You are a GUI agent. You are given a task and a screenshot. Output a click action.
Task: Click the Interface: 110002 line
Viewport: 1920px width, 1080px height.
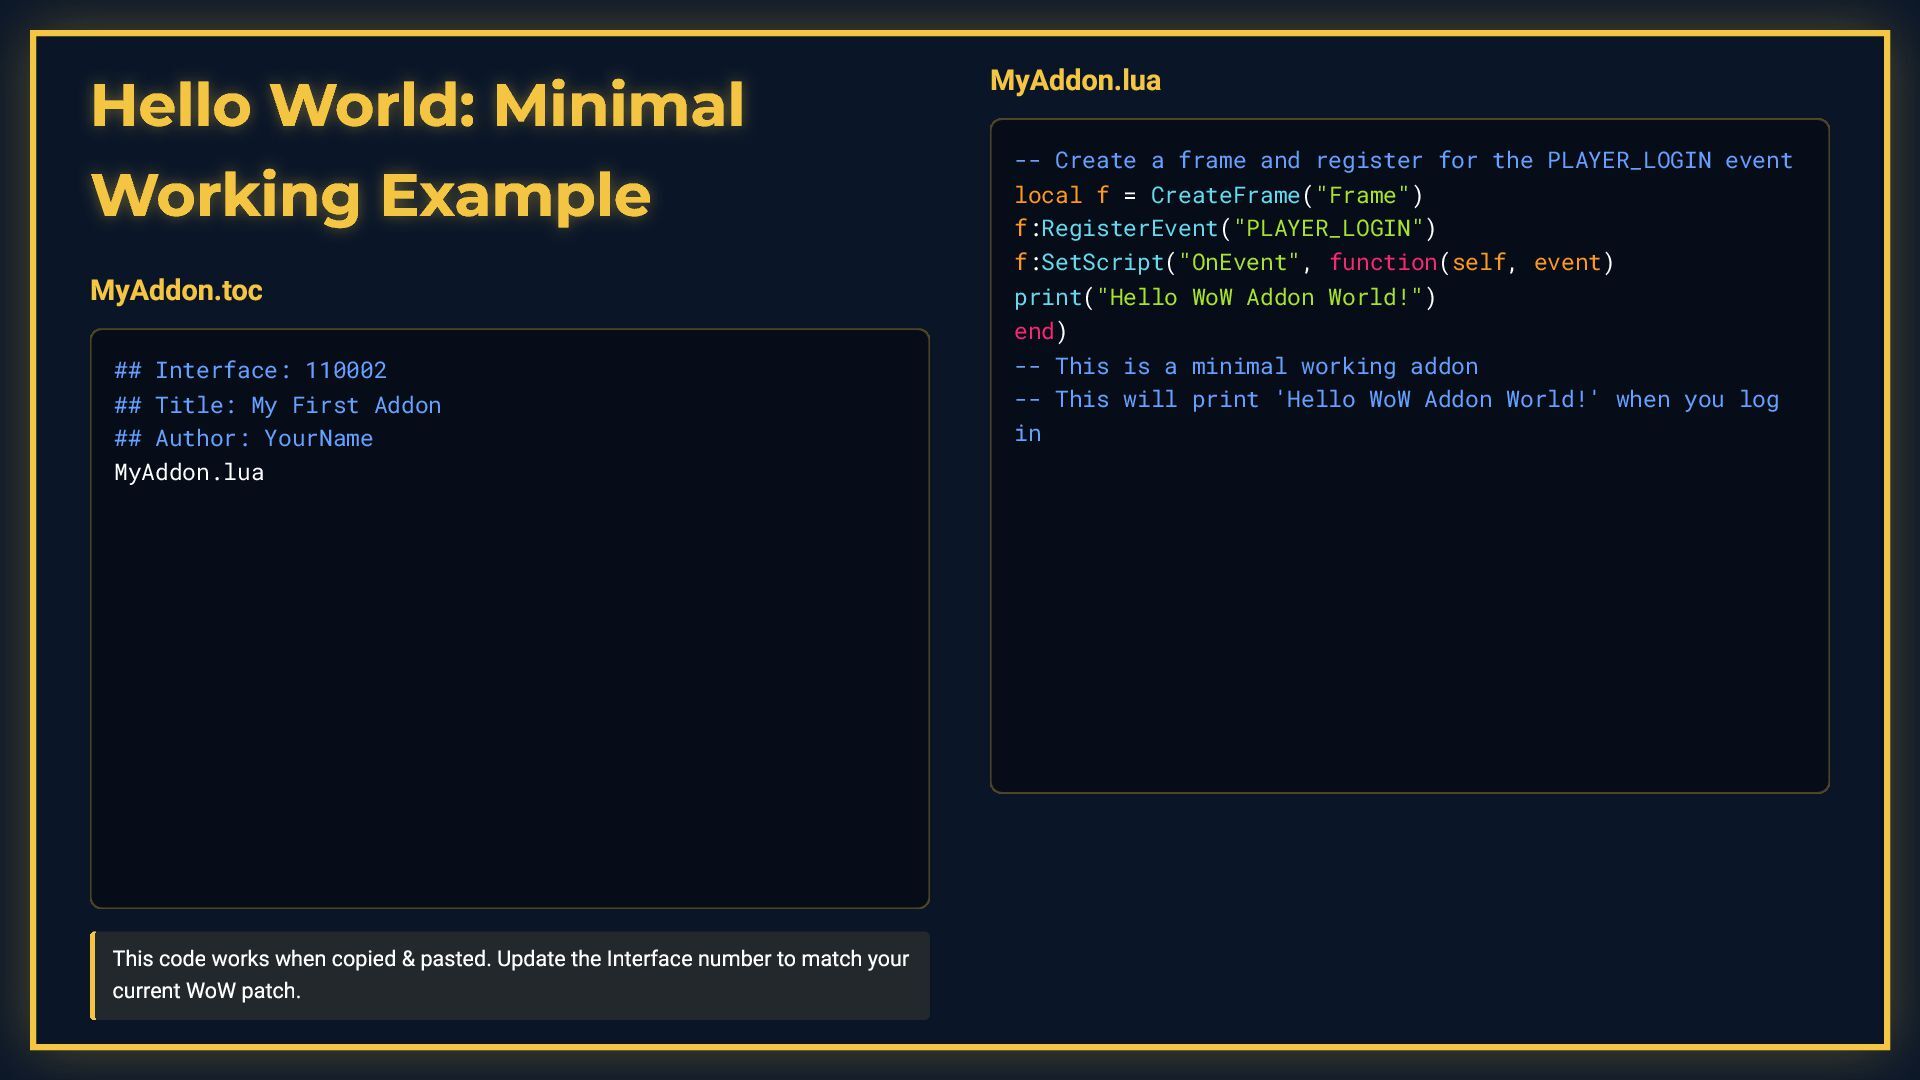[250, 371]
